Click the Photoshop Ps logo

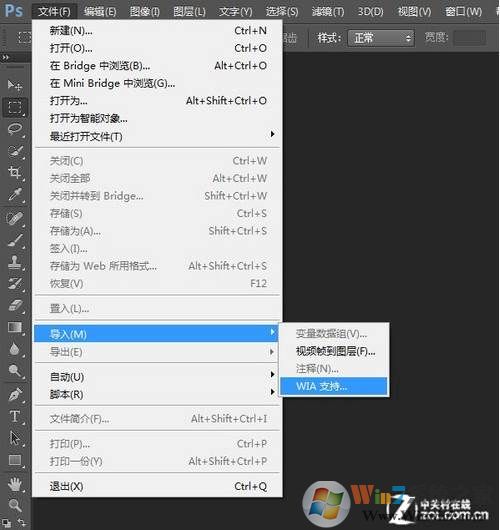tap(14, 10)
